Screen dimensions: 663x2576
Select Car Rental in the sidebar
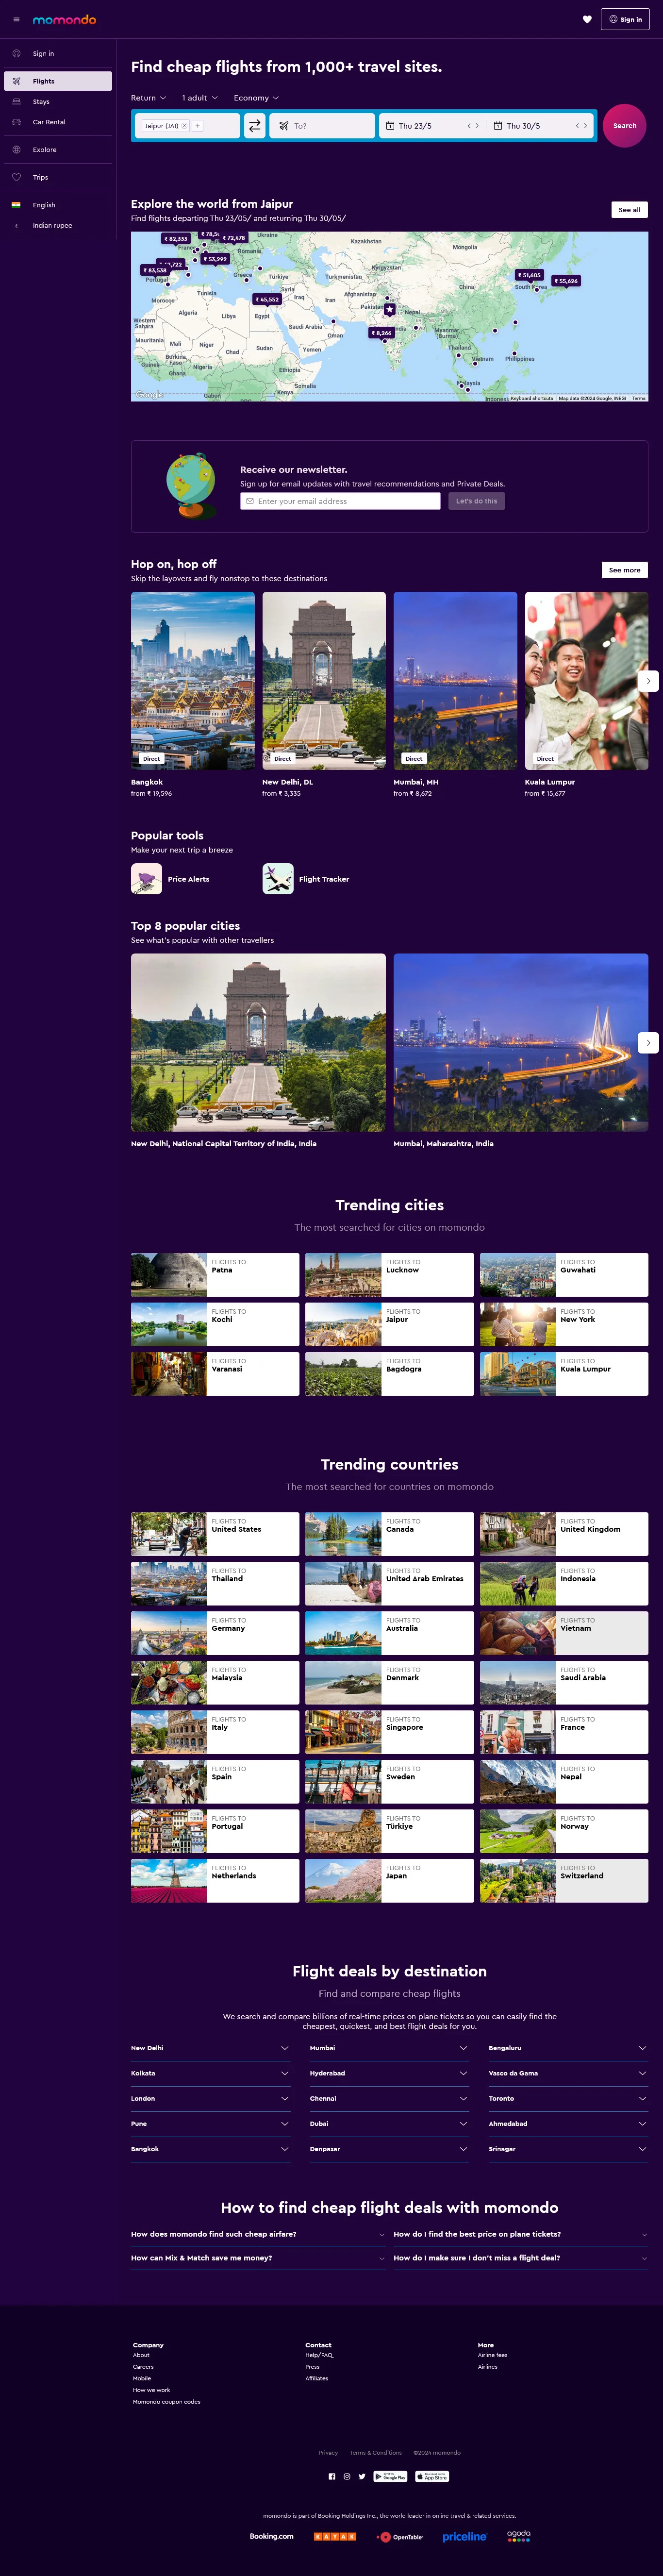click(58, 122)
